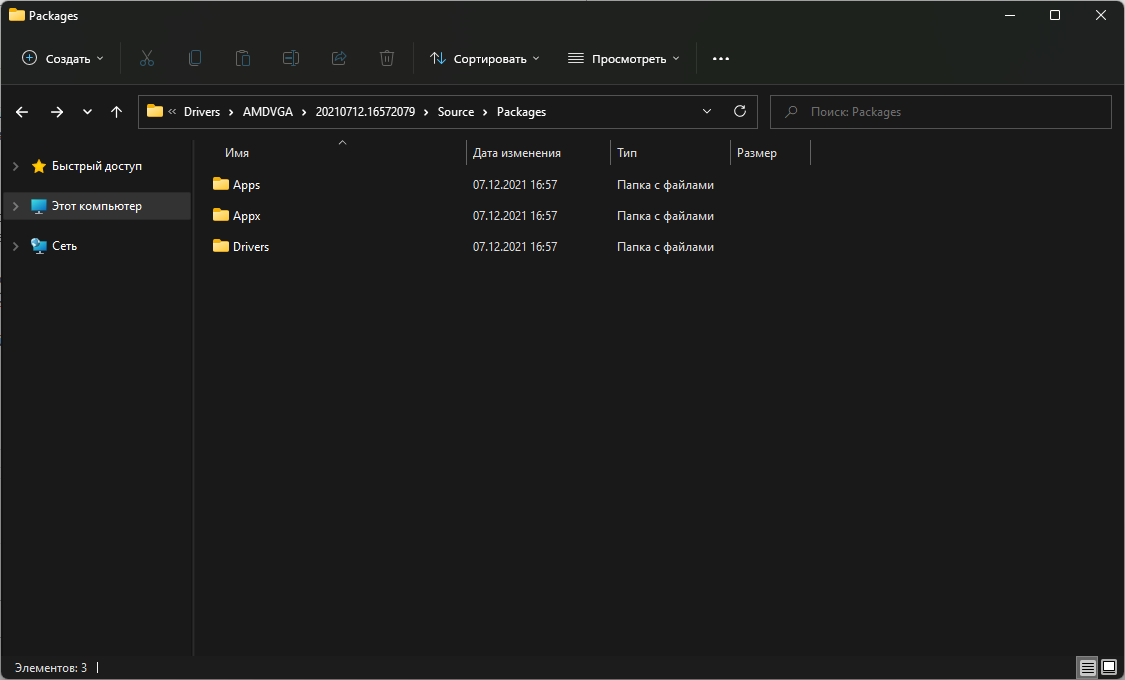Select the Drivers folder name in list

coord(250,247)
